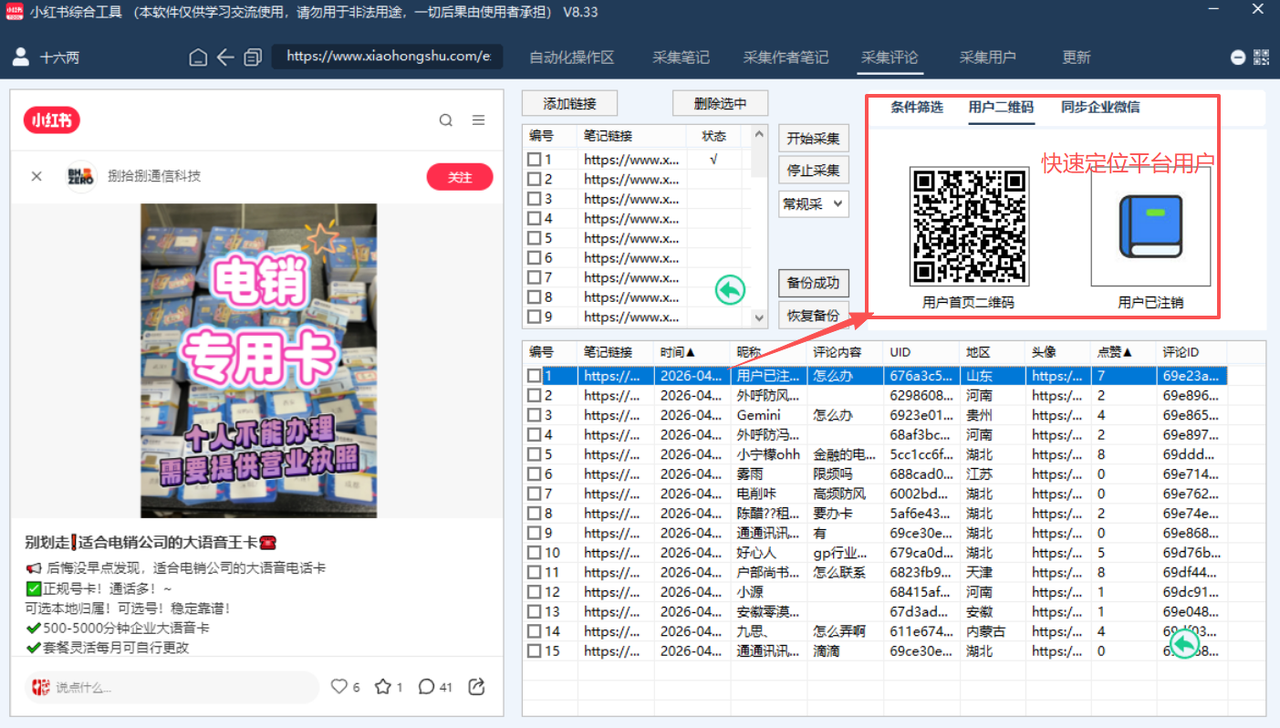Open the hamburger menu in Xiaohongshu page
Image resolution: width=1280 pixels, height=728 pixels.
pos(479,120)
